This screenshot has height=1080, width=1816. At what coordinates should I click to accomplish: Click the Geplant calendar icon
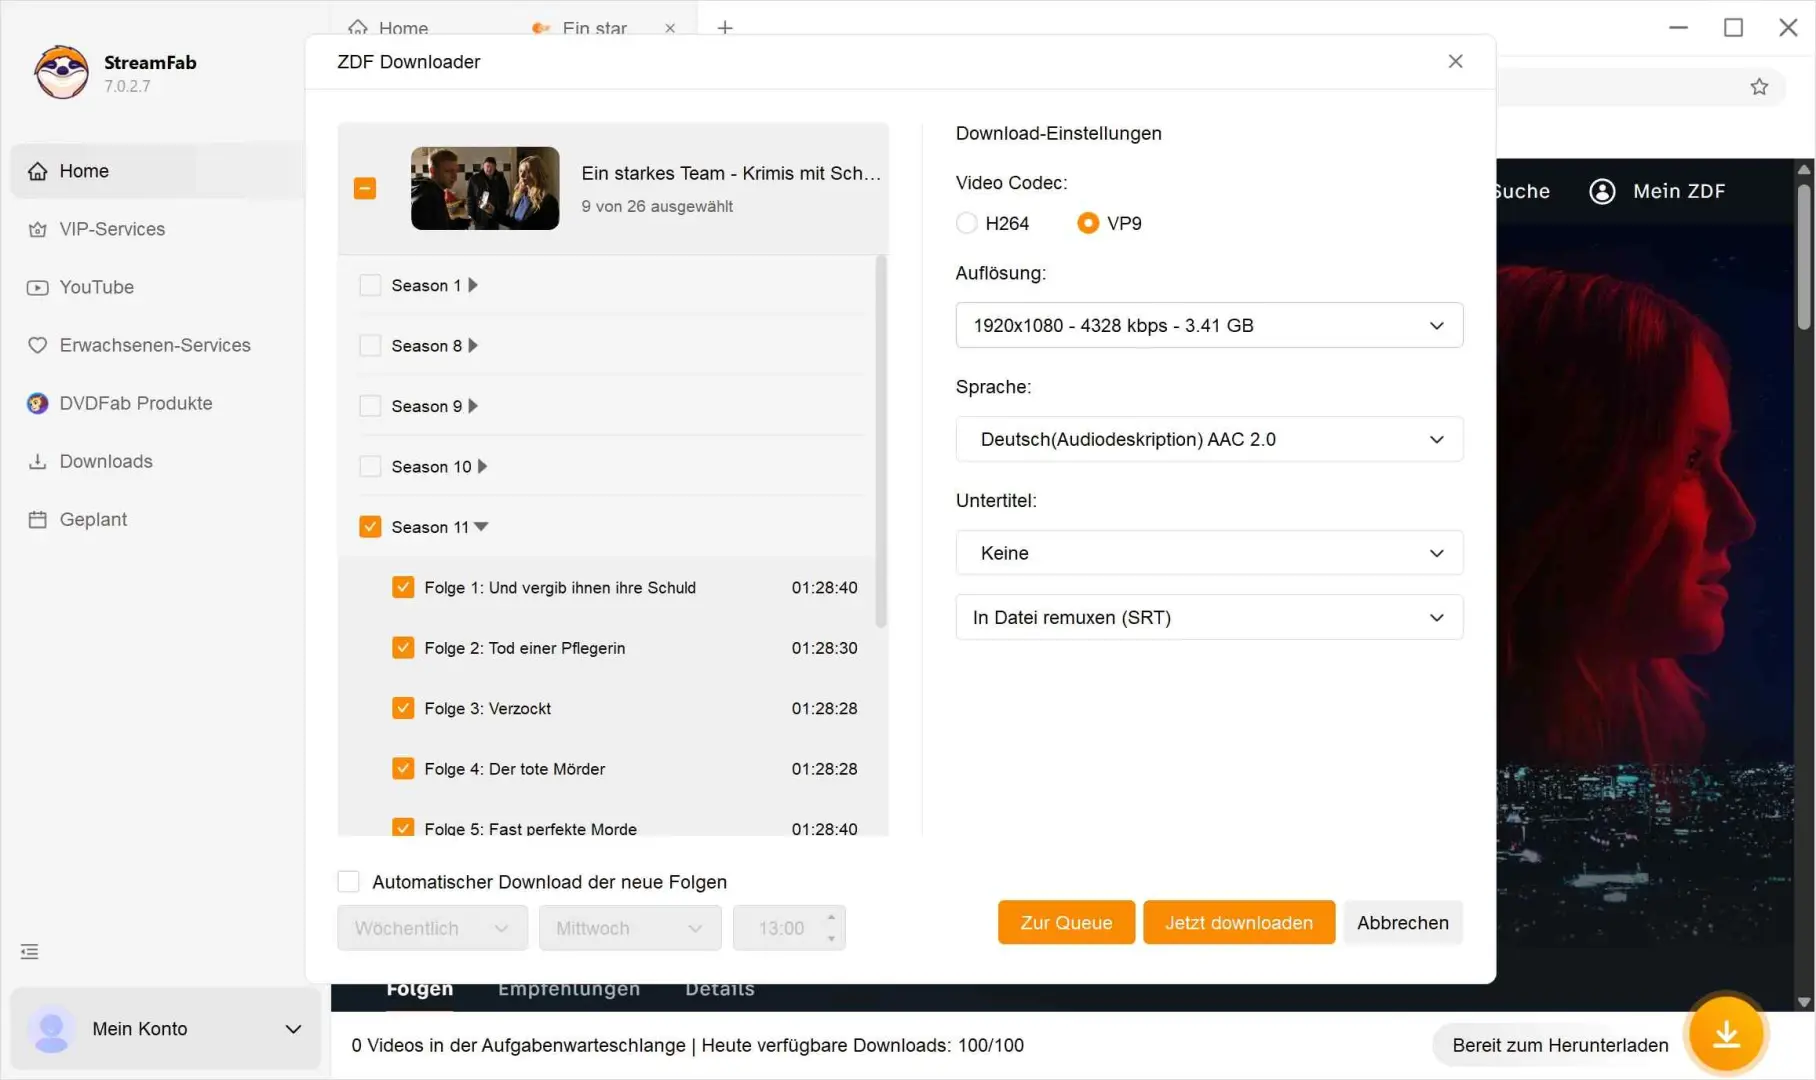click(x=37, y=519)
